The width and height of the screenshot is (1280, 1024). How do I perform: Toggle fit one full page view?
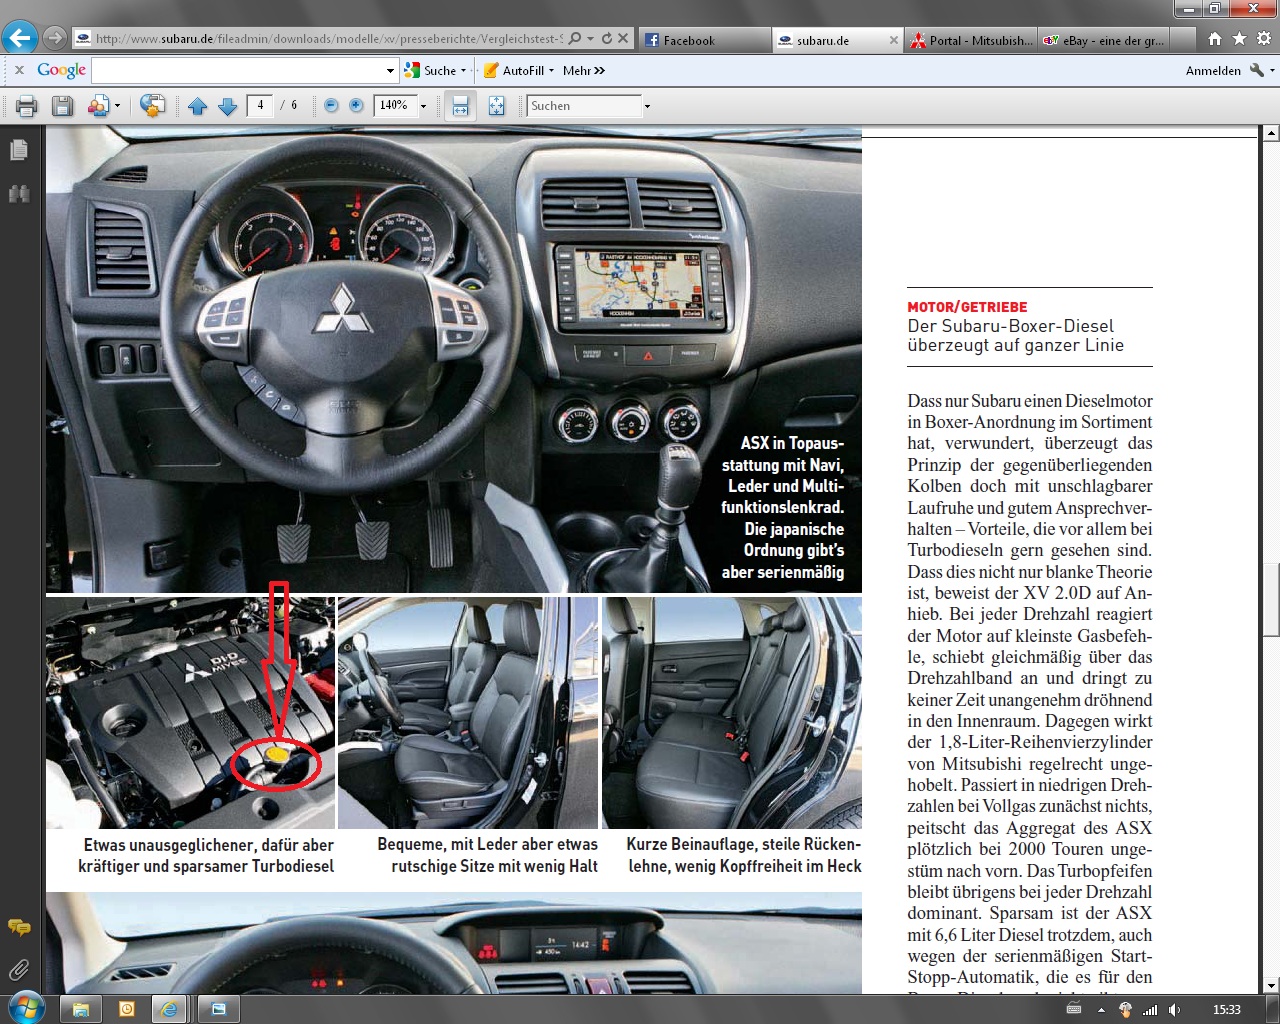point(496,106)
